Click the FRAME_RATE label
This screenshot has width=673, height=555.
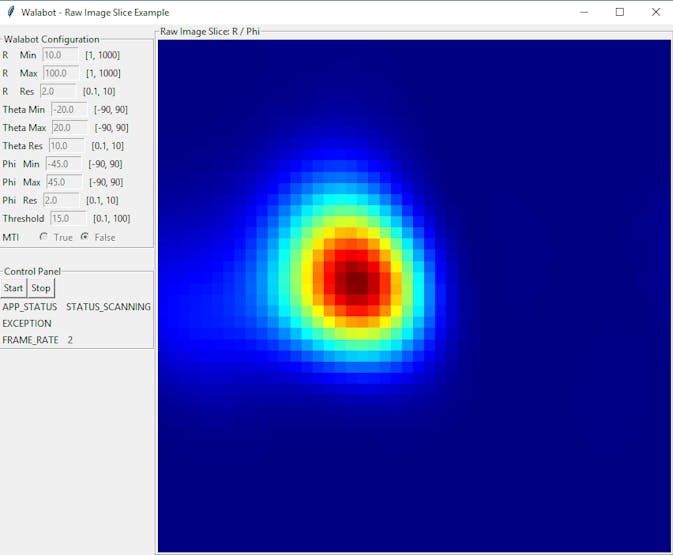click(30, 340)
